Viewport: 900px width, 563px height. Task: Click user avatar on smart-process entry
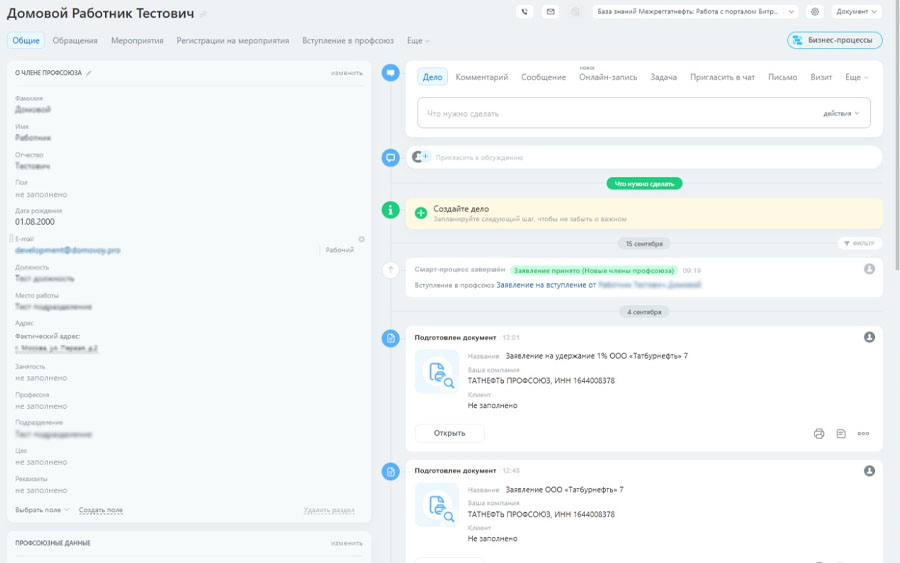coord(869,269)
